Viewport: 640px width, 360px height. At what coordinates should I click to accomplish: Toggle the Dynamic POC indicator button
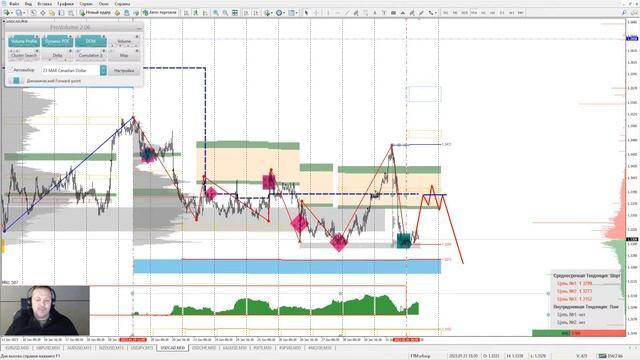pos(58,41)
